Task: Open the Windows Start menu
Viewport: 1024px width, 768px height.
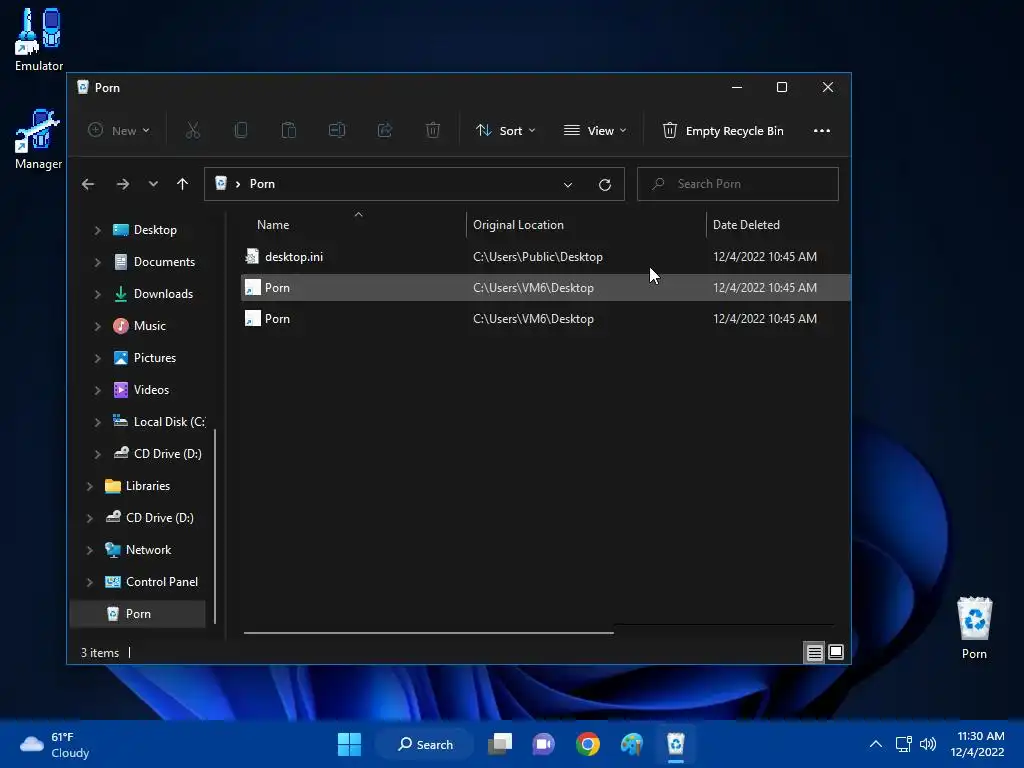Action: click(x=349, y=744)
